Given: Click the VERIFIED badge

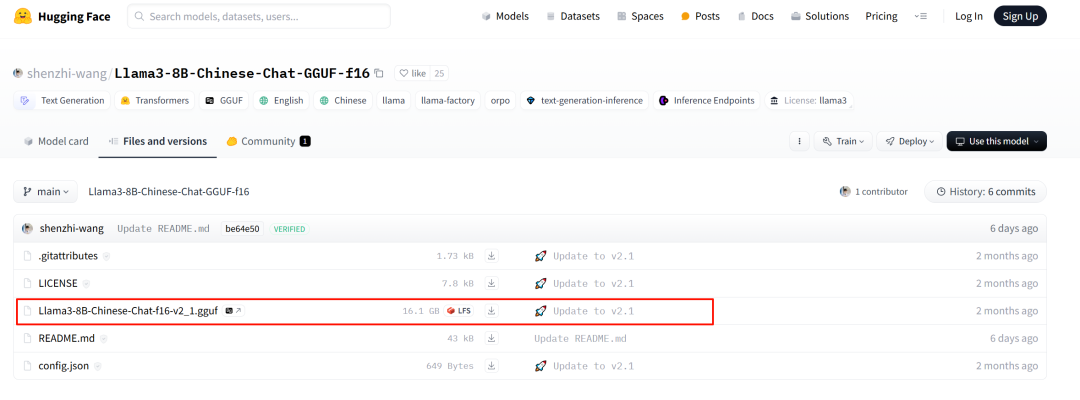Looking at the screenshot, I should pos(289,229).
